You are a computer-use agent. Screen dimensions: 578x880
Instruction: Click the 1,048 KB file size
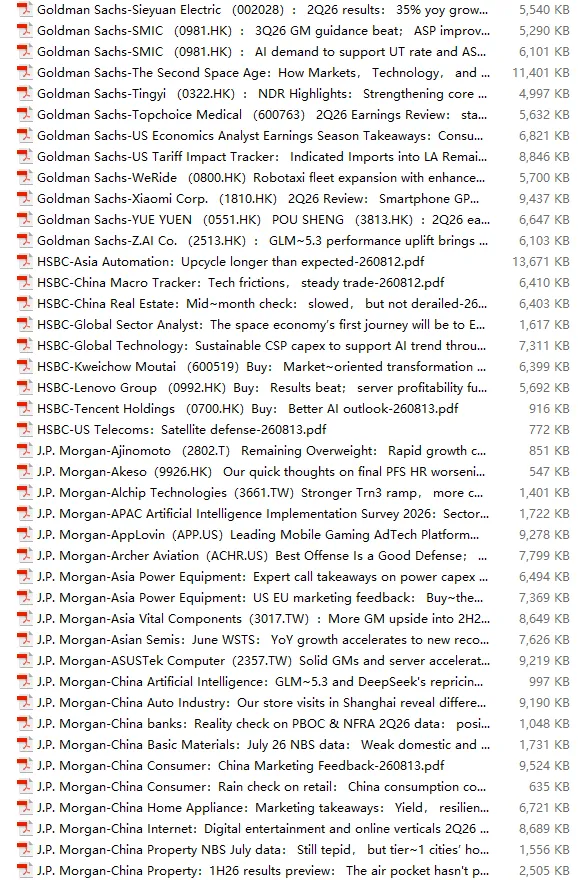[x=544, y=723]
